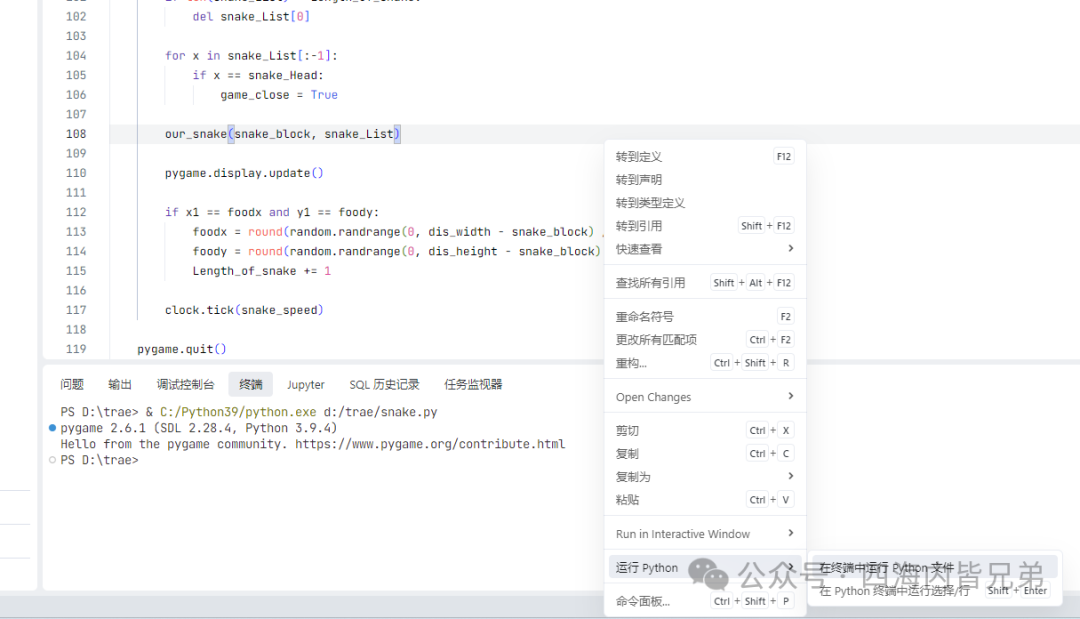The height and width of the screenshot is (619, 1080).
Task: Click line number 108 in the gutter
Action: (x=76, y=134)
